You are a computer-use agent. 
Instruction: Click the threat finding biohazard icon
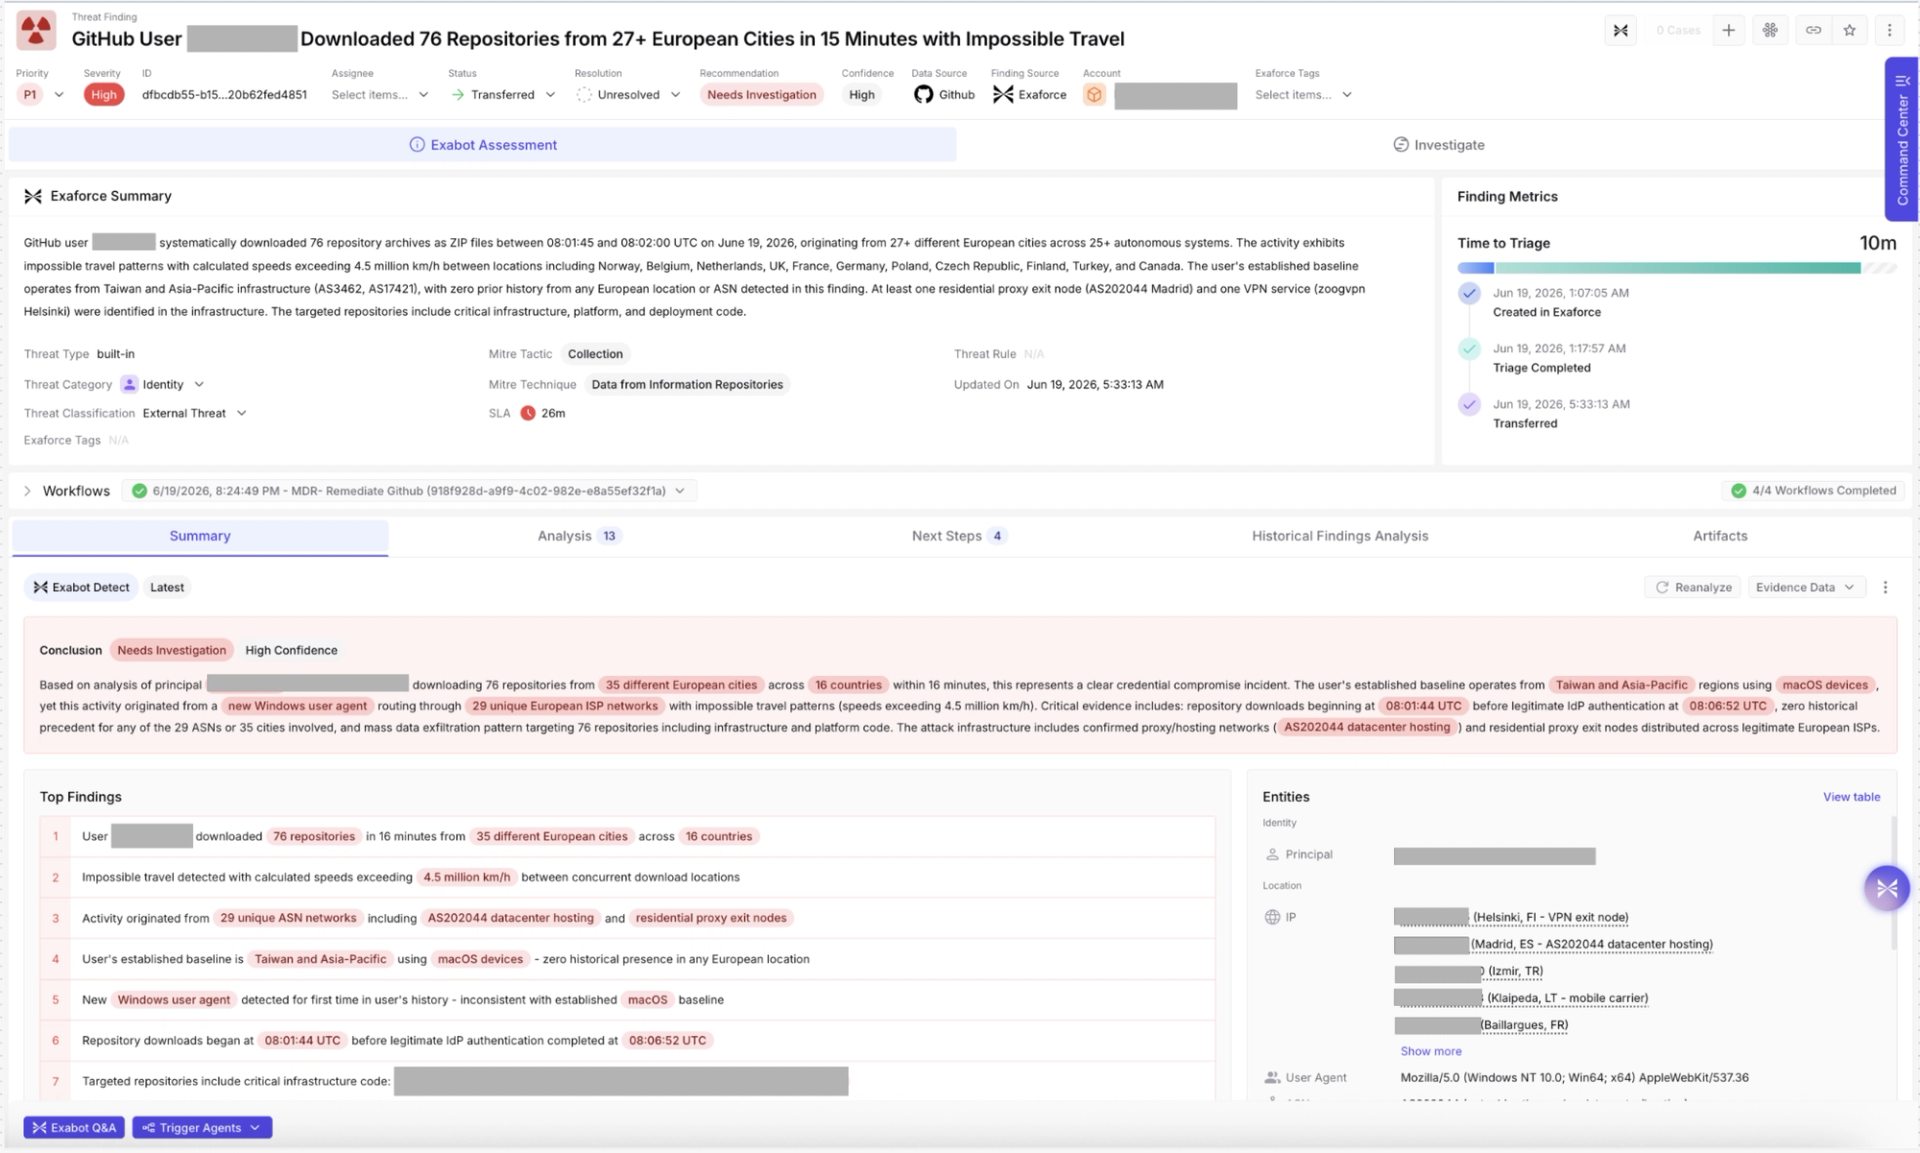(37, 30)
